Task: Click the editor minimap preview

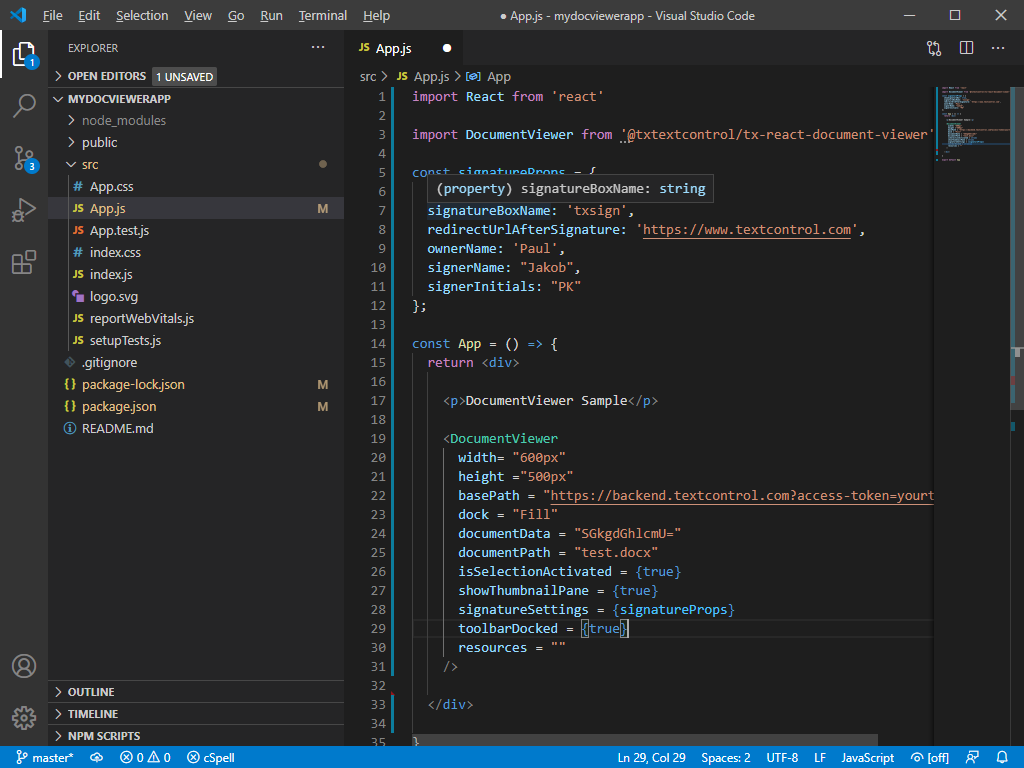Action: click(x=972, y=124)
